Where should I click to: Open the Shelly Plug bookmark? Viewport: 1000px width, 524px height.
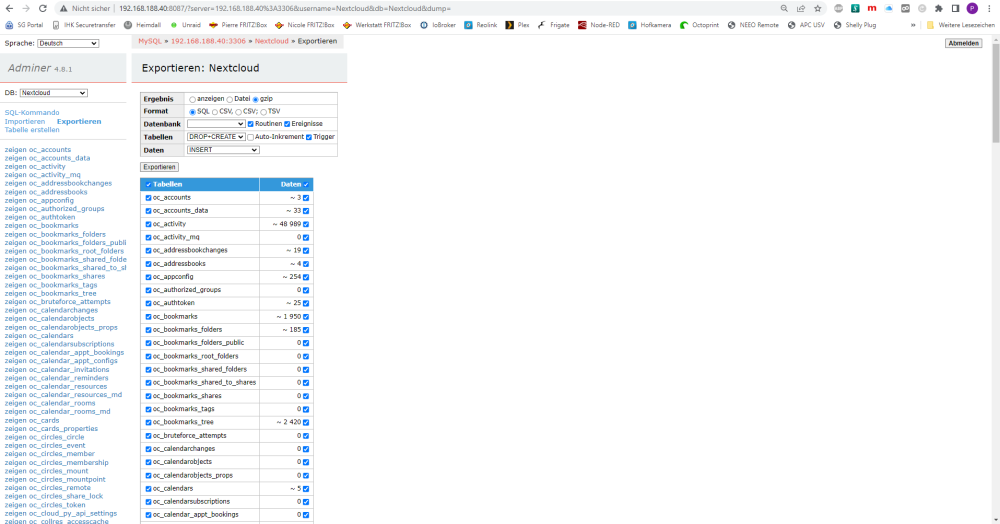pos(855,25)
